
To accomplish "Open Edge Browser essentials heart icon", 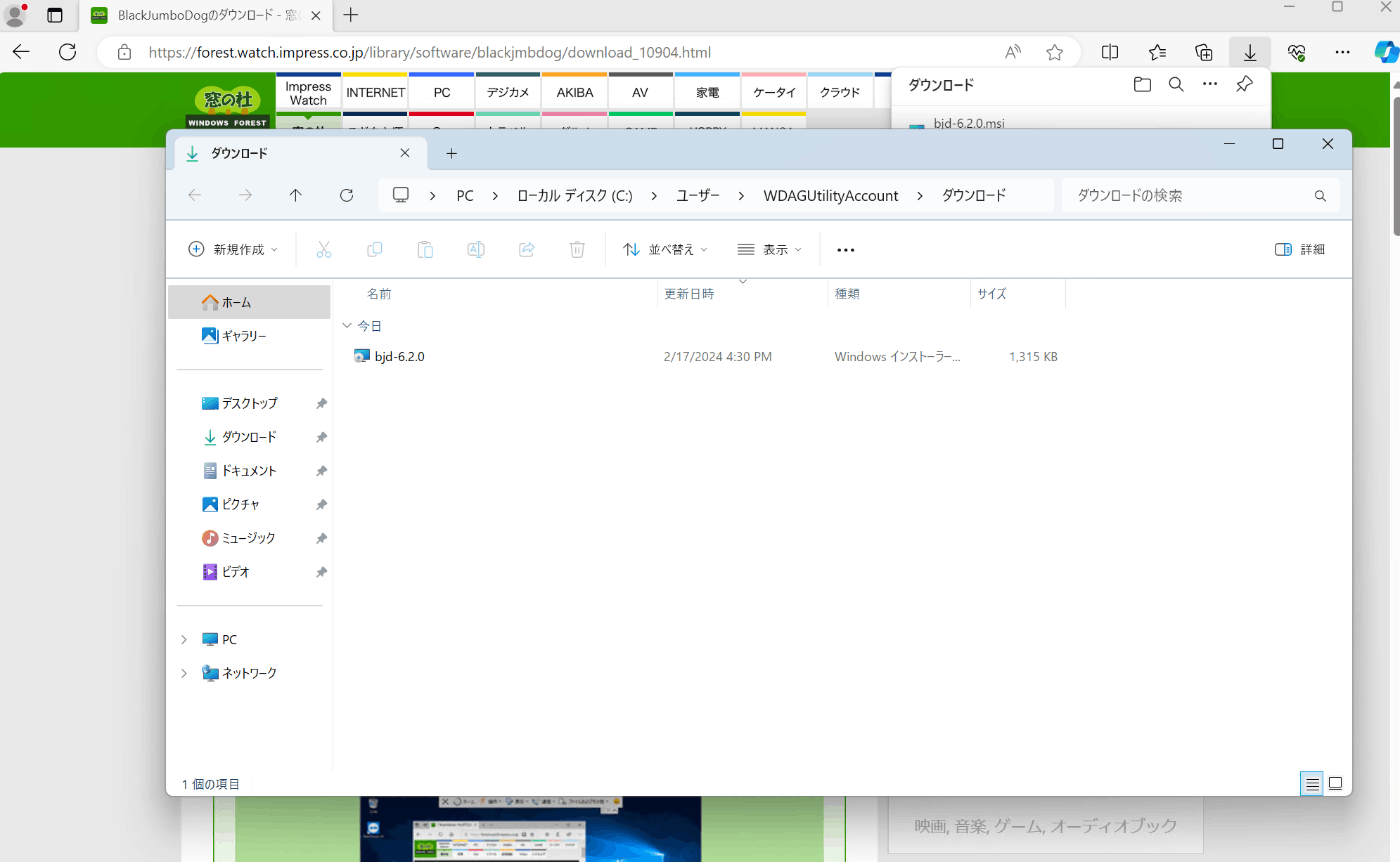I will (x=1297, y=52).
